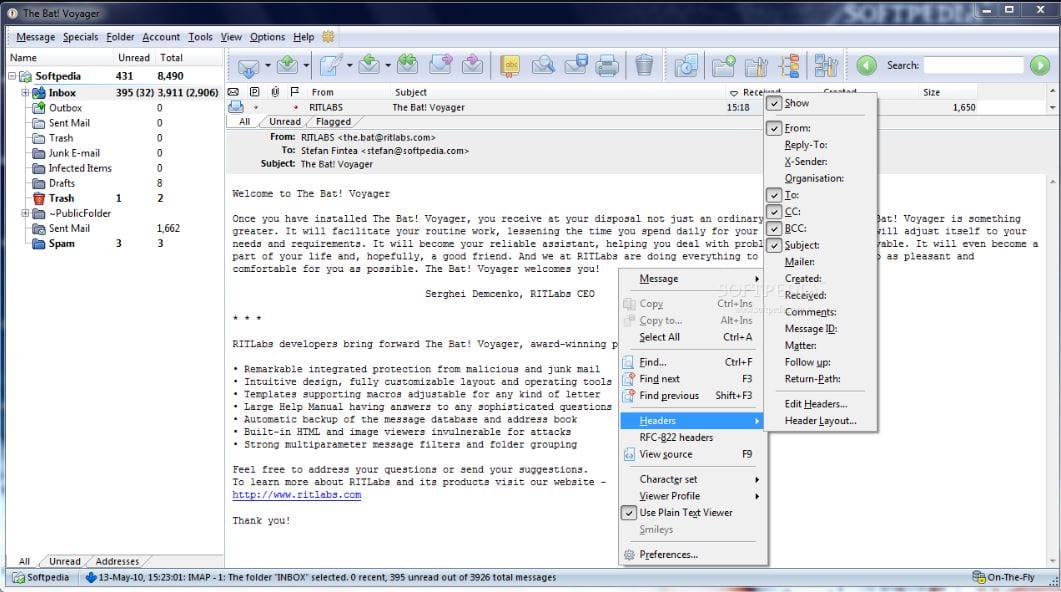Image resolution: width=1061 pixels, height=592 pixels.
Task: Sort messages by the Size column header
Action: pos(931,92)
